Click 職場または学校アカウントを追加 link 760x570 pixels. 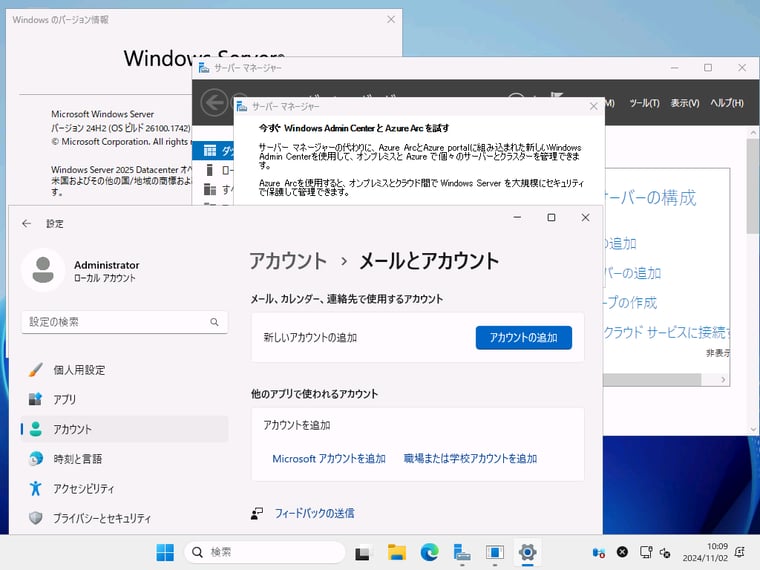point(470,459)
